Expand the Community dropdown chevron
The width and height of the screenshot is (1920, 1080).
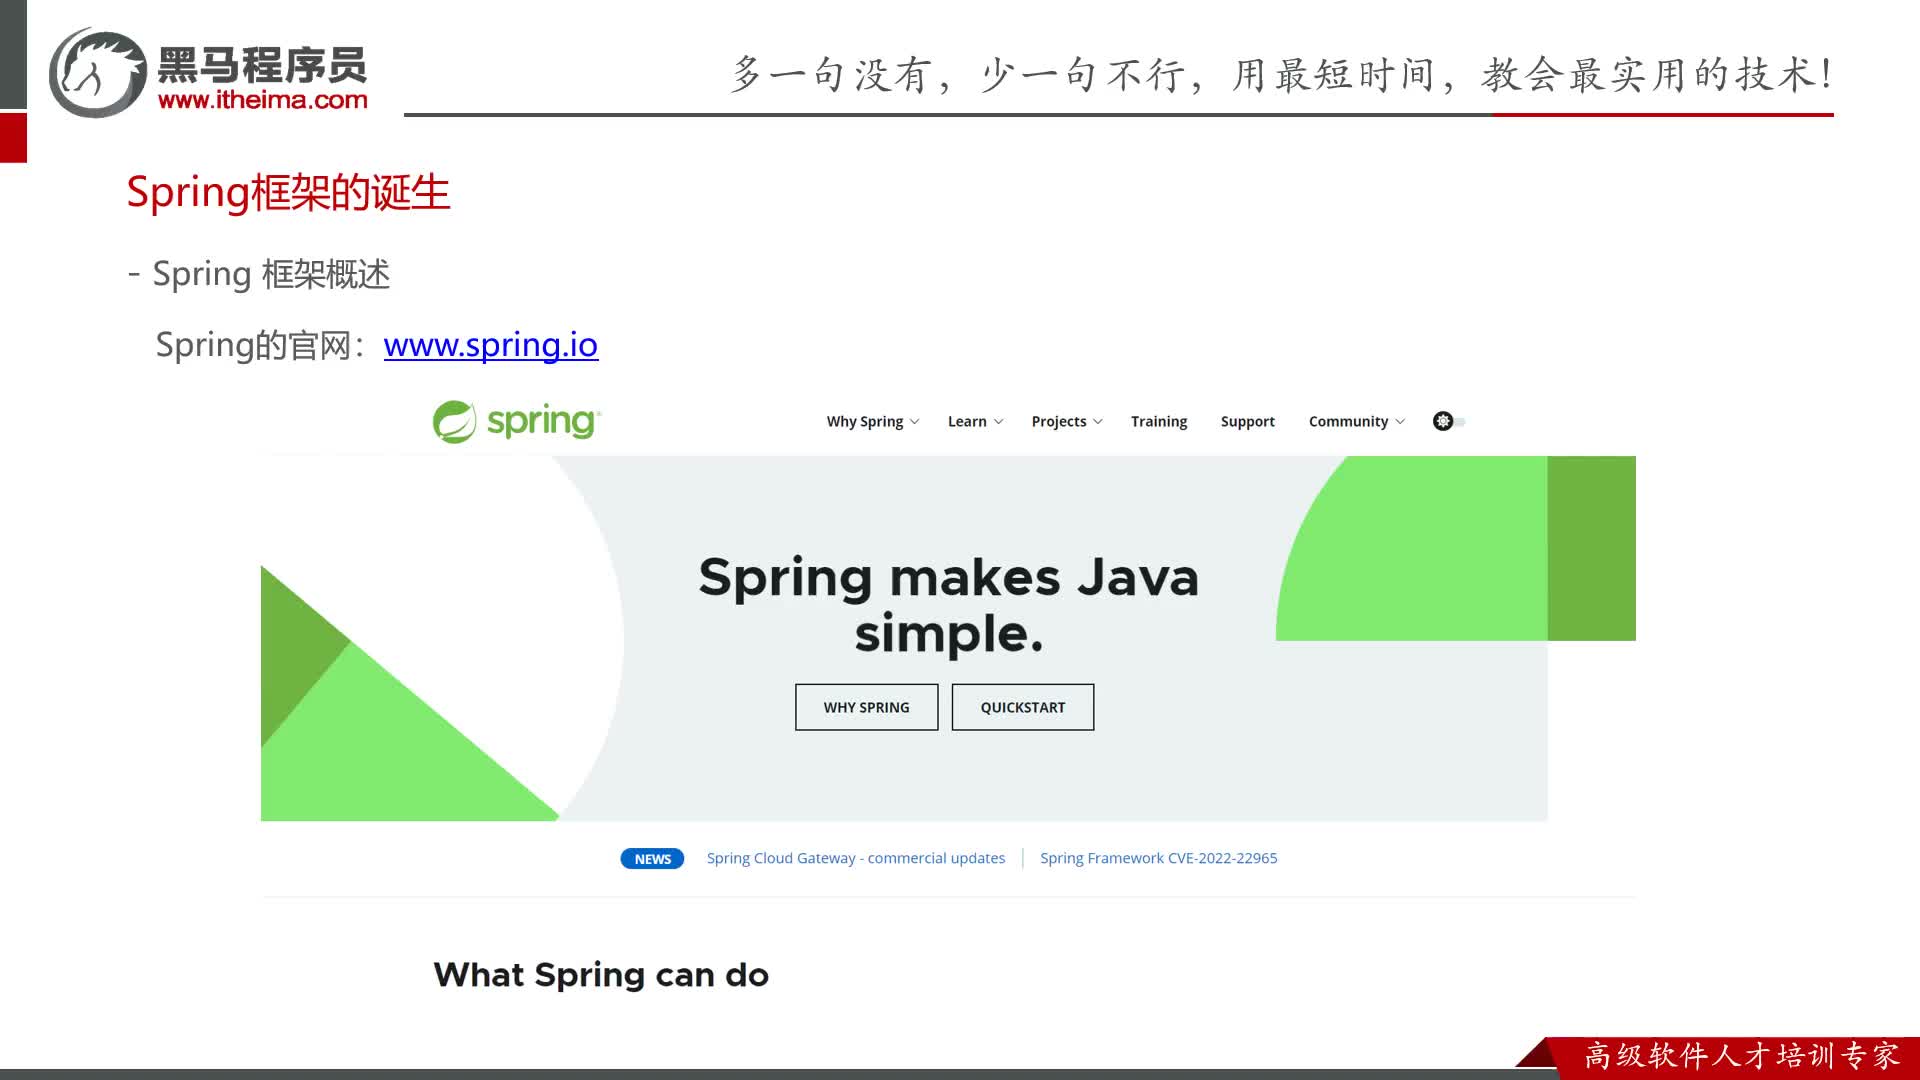[1400, 422]
